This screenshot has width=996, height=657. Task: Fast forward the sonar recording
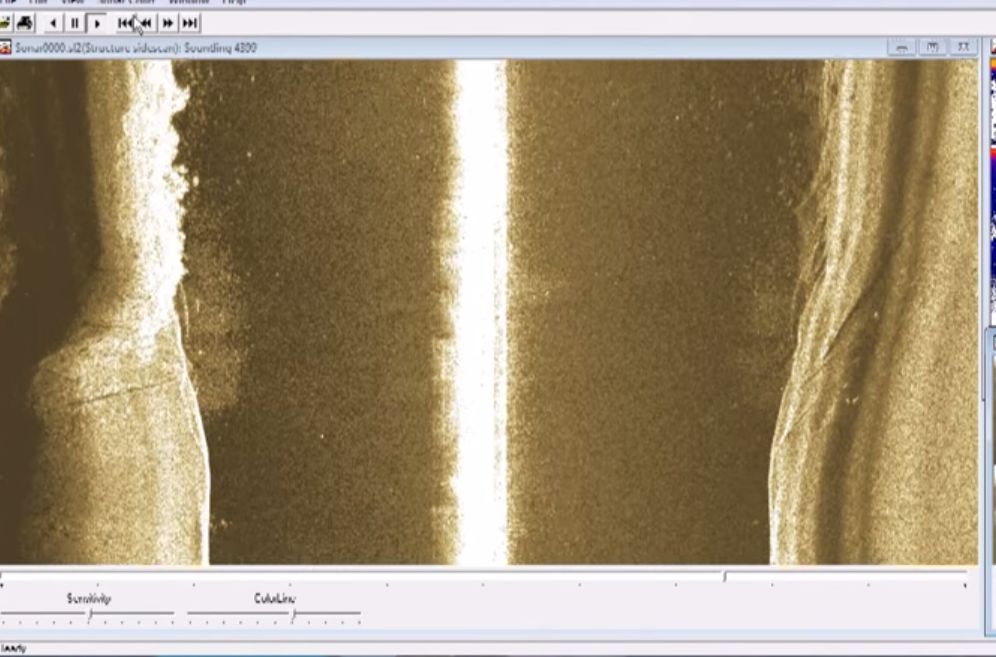168,23
